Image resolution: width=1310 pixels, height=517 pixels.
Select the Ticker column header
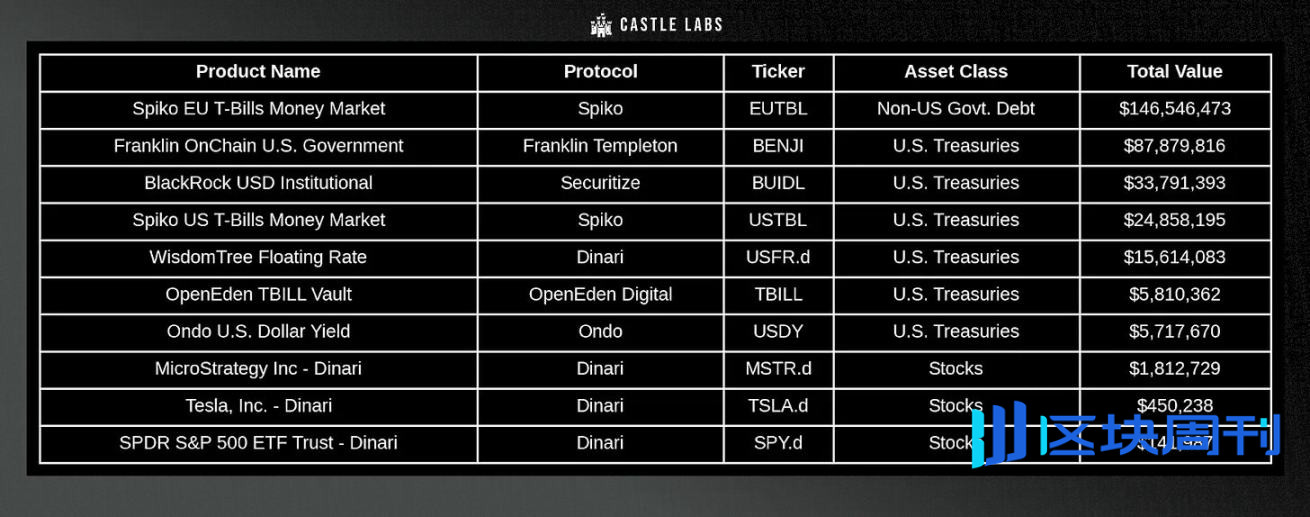pyautogui.click(x=778, y=72)
